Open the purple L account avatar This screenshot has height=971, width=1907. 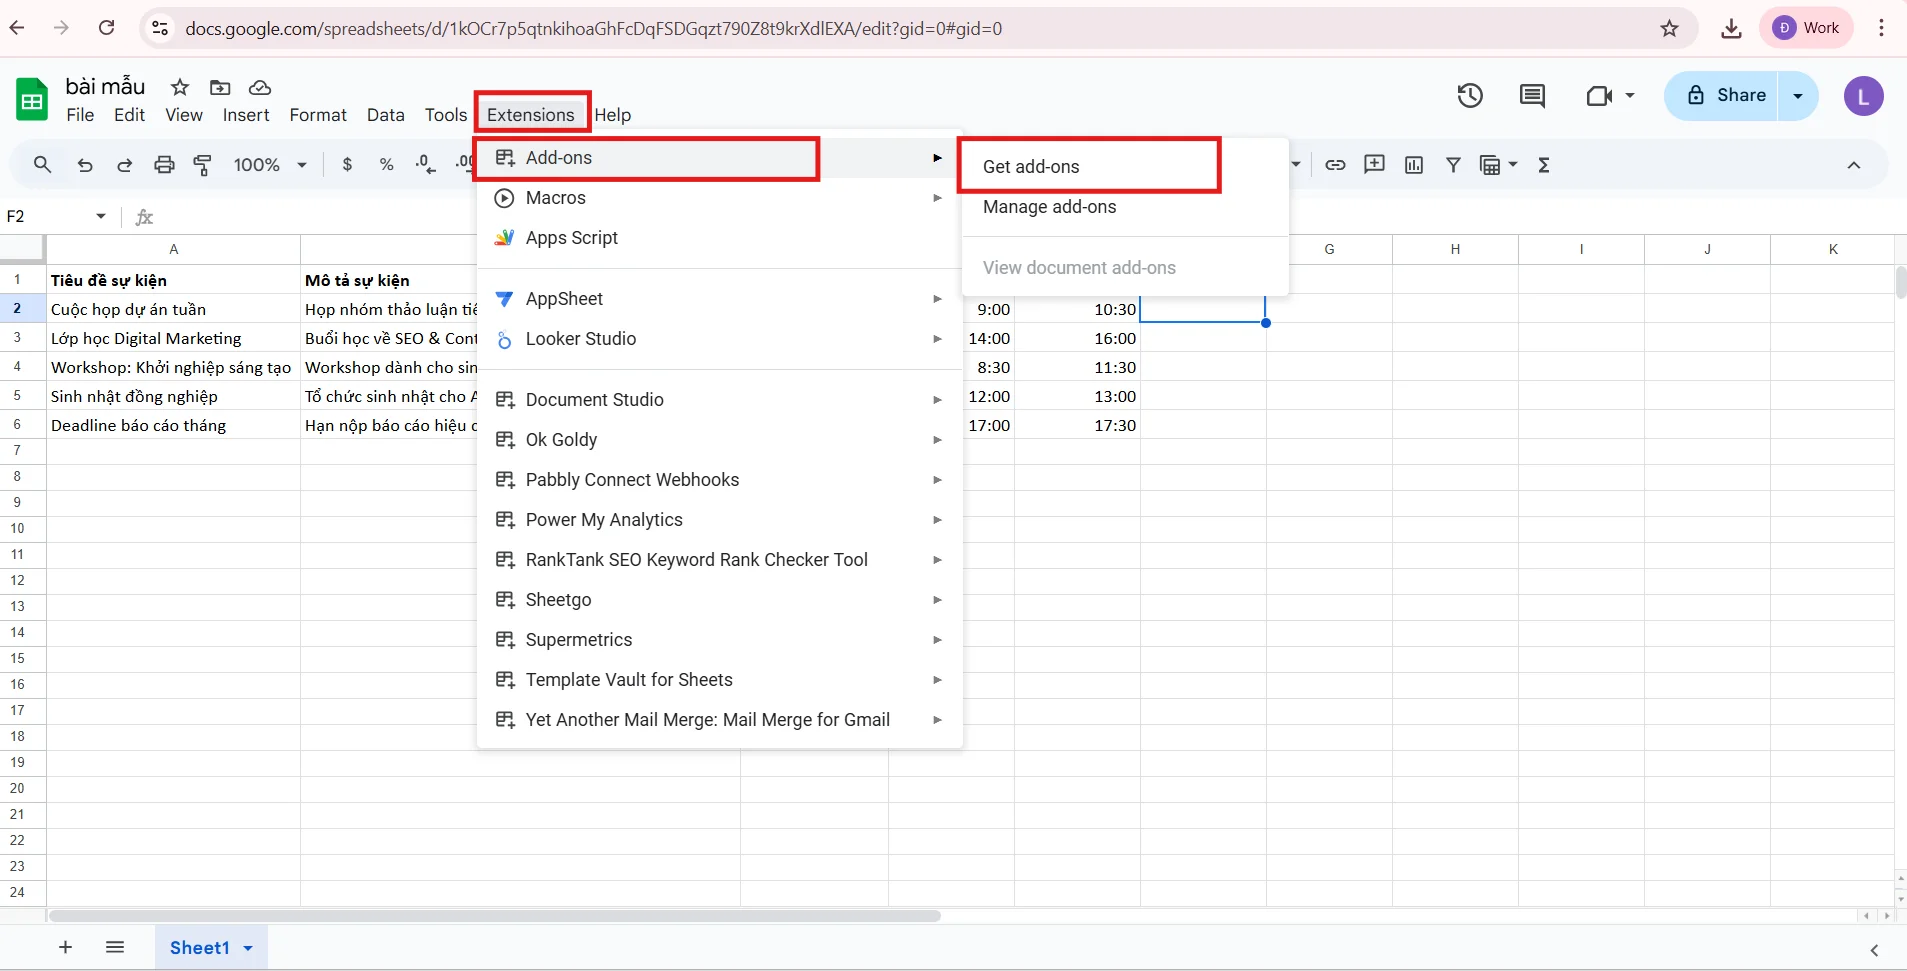click(1864, 97)
